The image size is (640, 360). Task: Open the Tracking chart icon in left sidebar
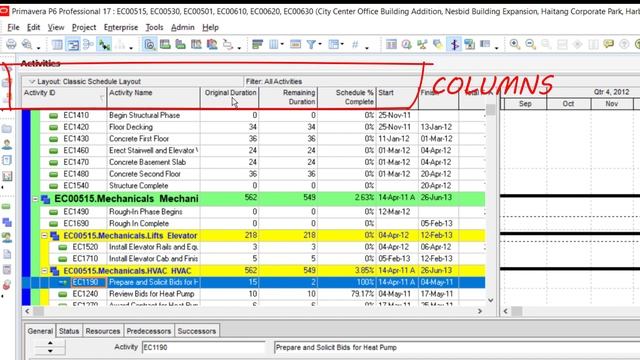click(x=7, y=176)
